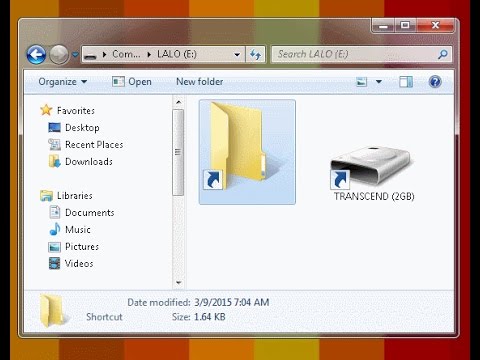The width and height of the screenshot is (480, 360).
Task: Select the TRANSCEND (2GB) drive shortcut icon
Action: [x=373, y=167]
